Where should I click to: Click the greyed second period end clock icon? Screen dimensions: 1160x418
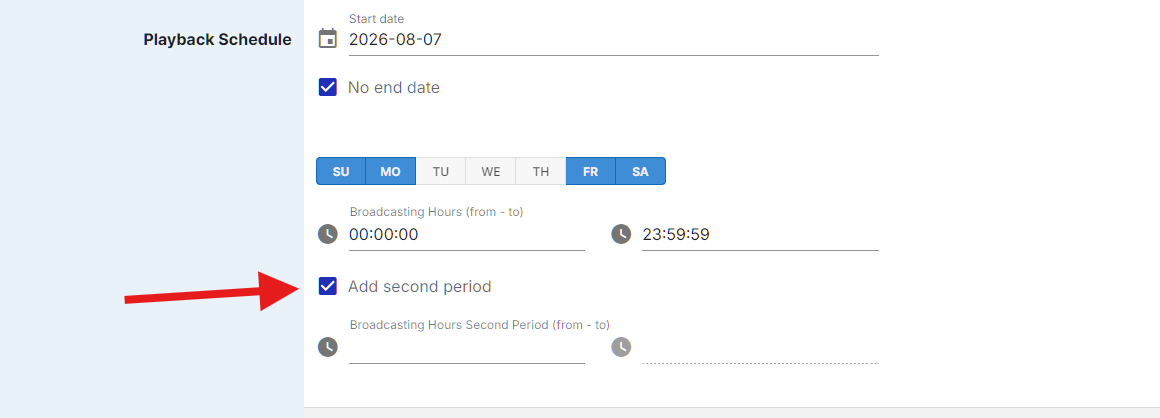coord(621,347)
